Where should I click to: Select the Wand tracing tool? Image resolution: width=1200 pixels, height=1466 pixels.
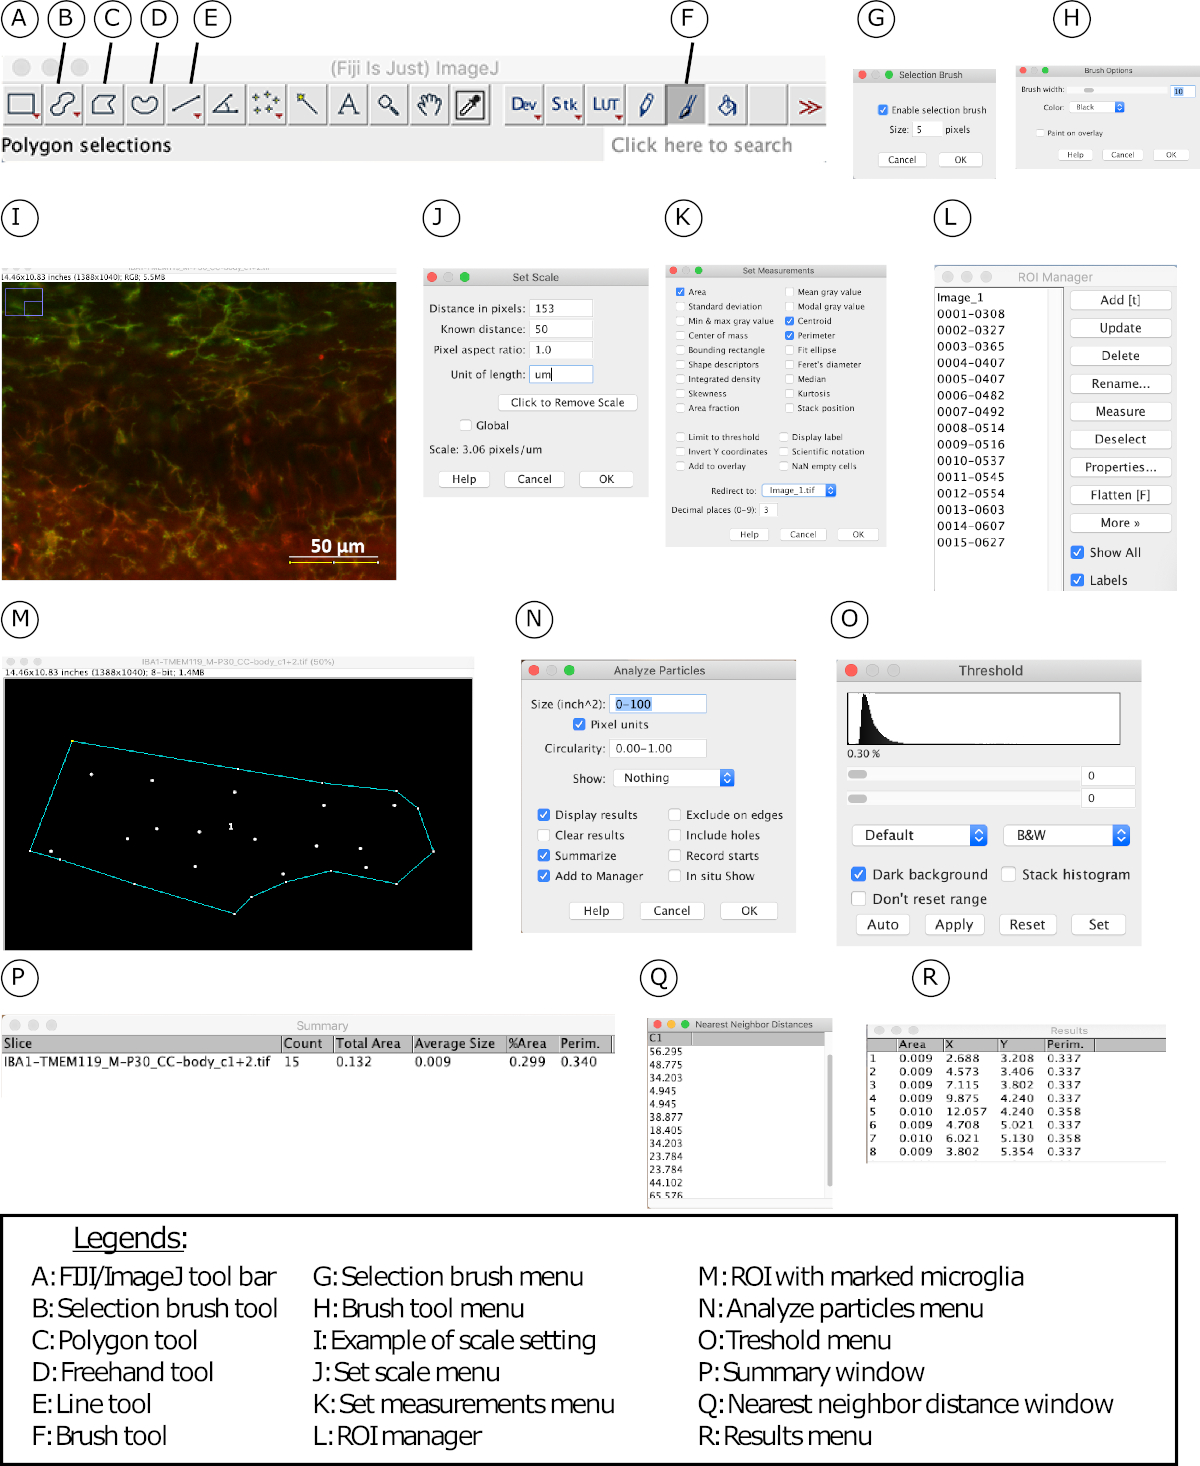point(308,104)
